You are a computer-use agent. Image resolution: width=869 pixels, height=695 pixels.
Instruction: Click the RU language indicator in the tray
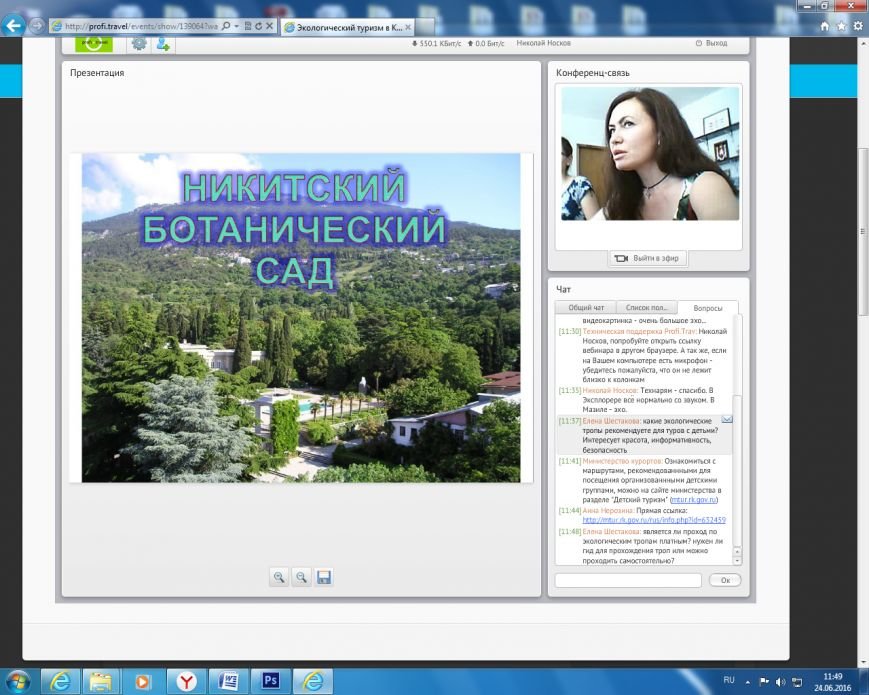(x=729, y=680)
